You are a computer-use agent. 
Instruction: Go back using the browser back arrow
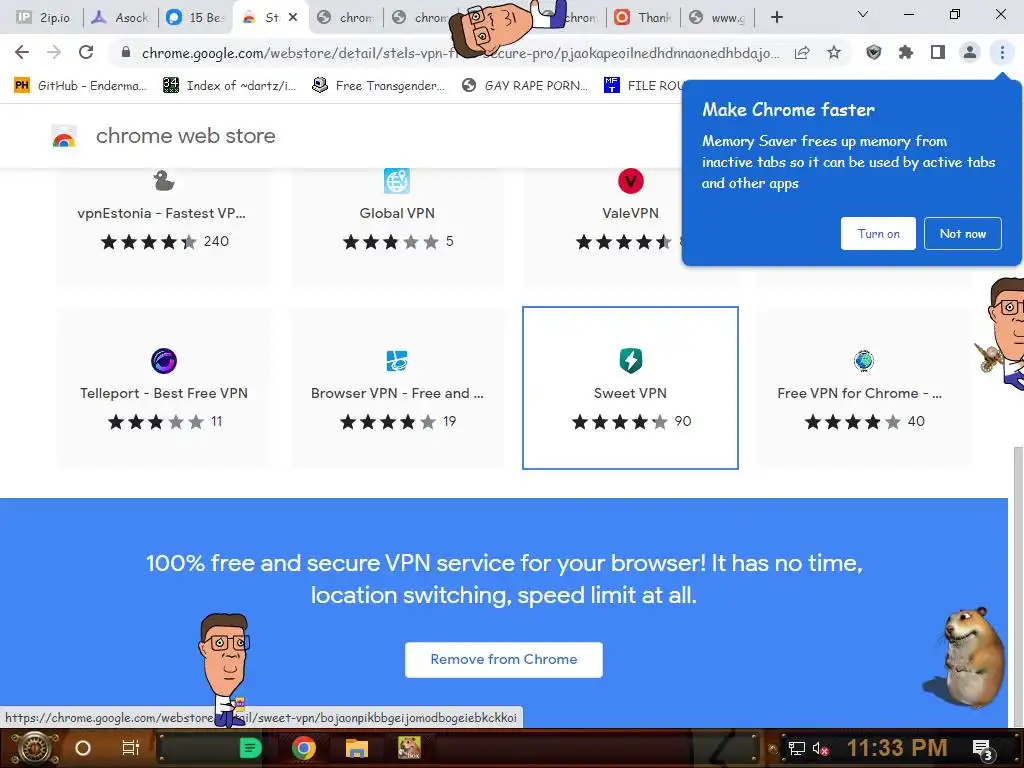pyautogui.click(x=22, y=52)
